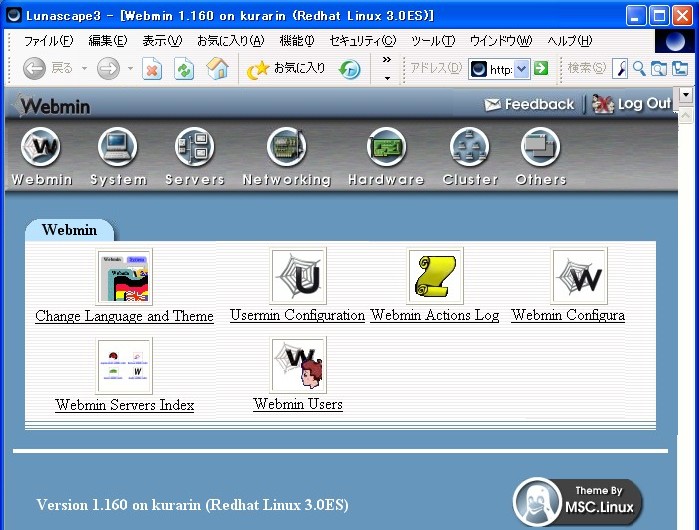The image size is (699, 530).
Task: Open the セキュリティ(C) menu
Action: point(362,41)
